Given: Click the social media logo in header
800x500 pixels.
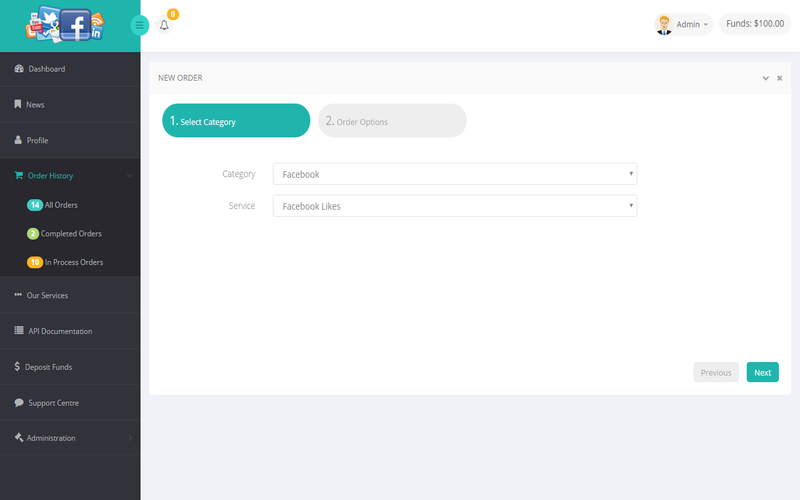Looking at the screenshot, I should click(65, 24).
